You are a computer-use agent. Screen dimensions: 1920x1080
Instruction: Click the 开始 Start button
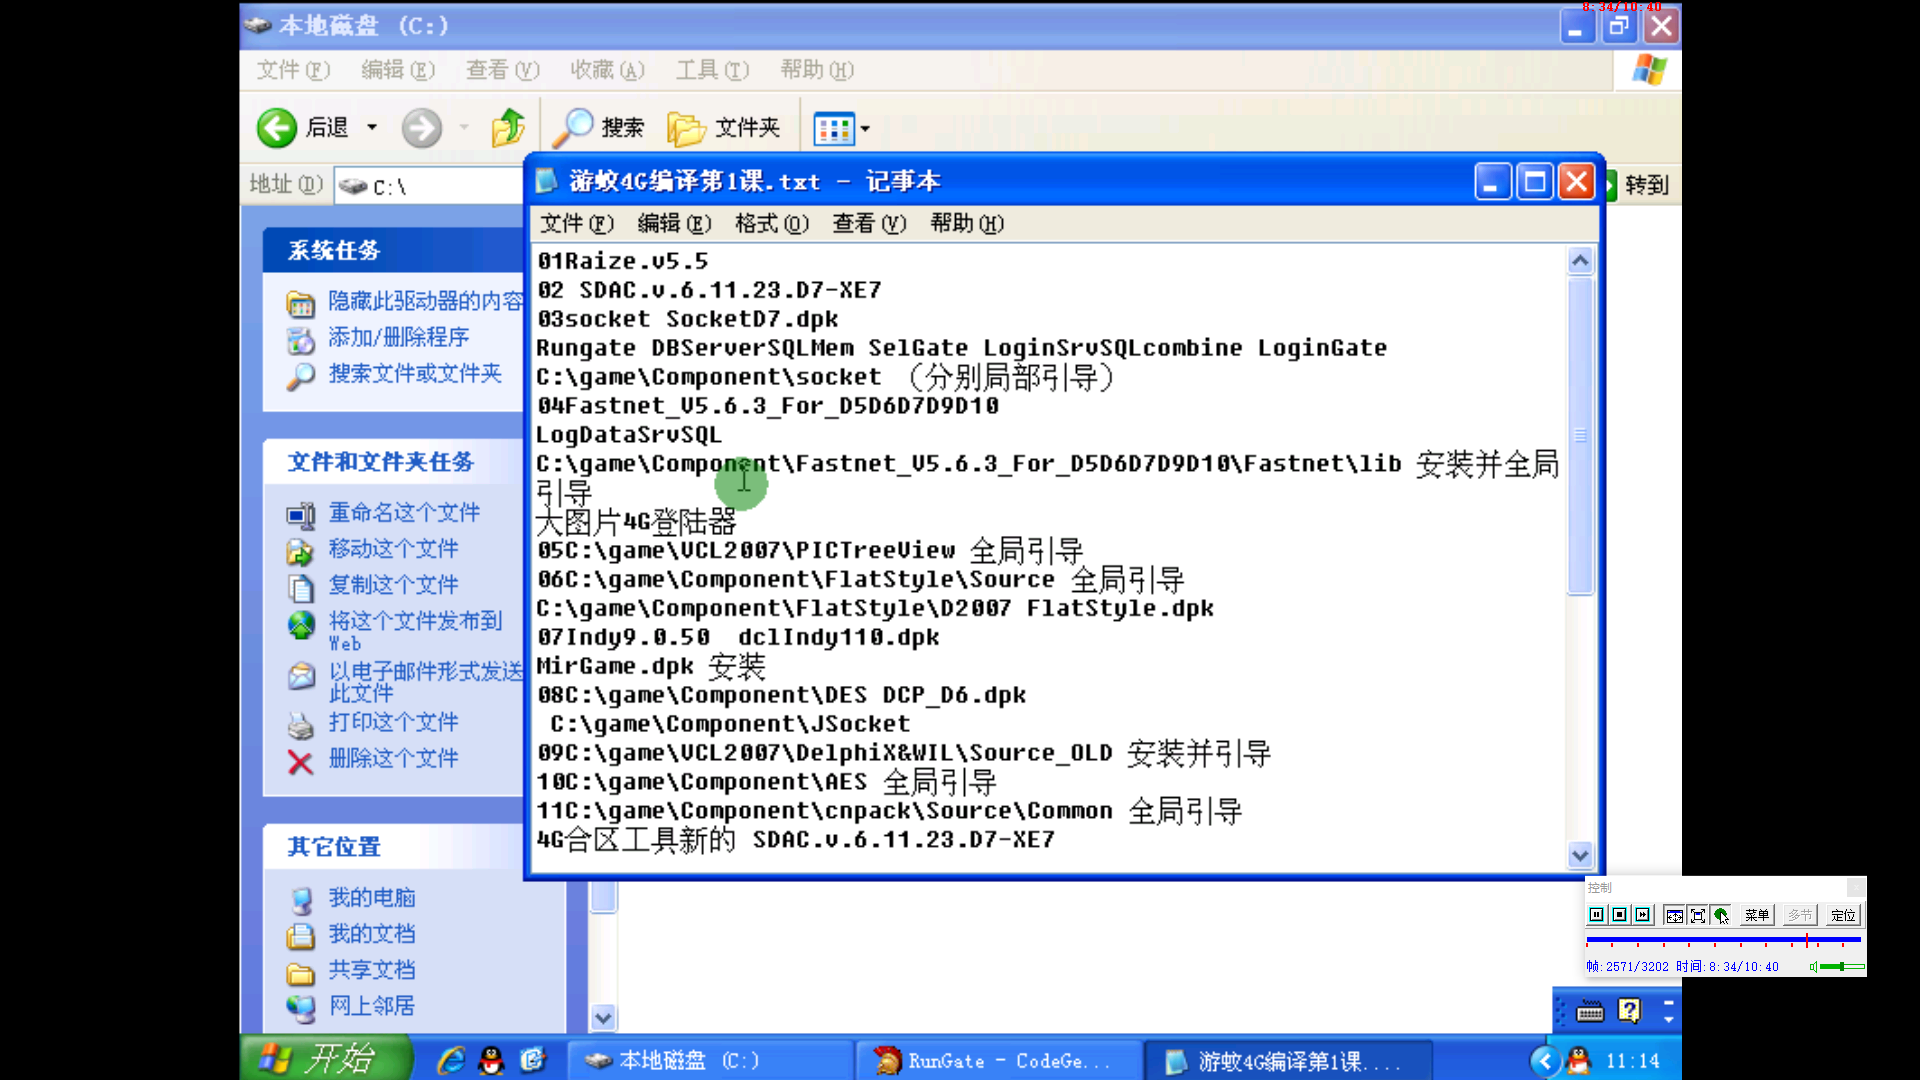325,1058
